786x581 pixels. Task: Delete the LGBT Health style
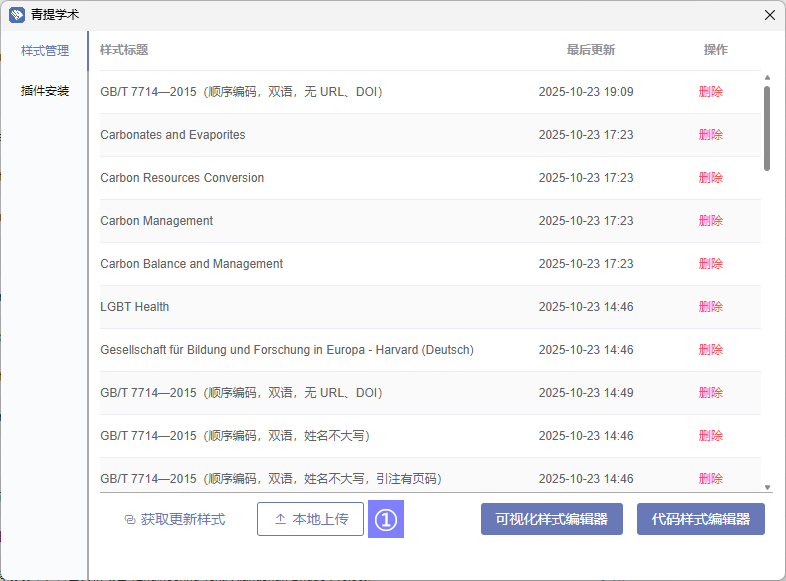pos(710,307)
